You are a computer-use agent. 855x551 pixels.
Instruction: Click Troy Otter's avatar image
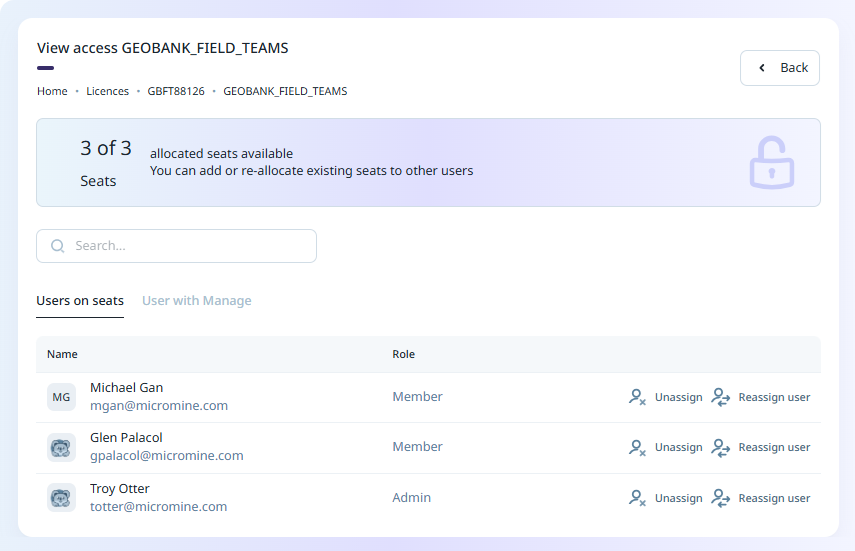(61, 498)
